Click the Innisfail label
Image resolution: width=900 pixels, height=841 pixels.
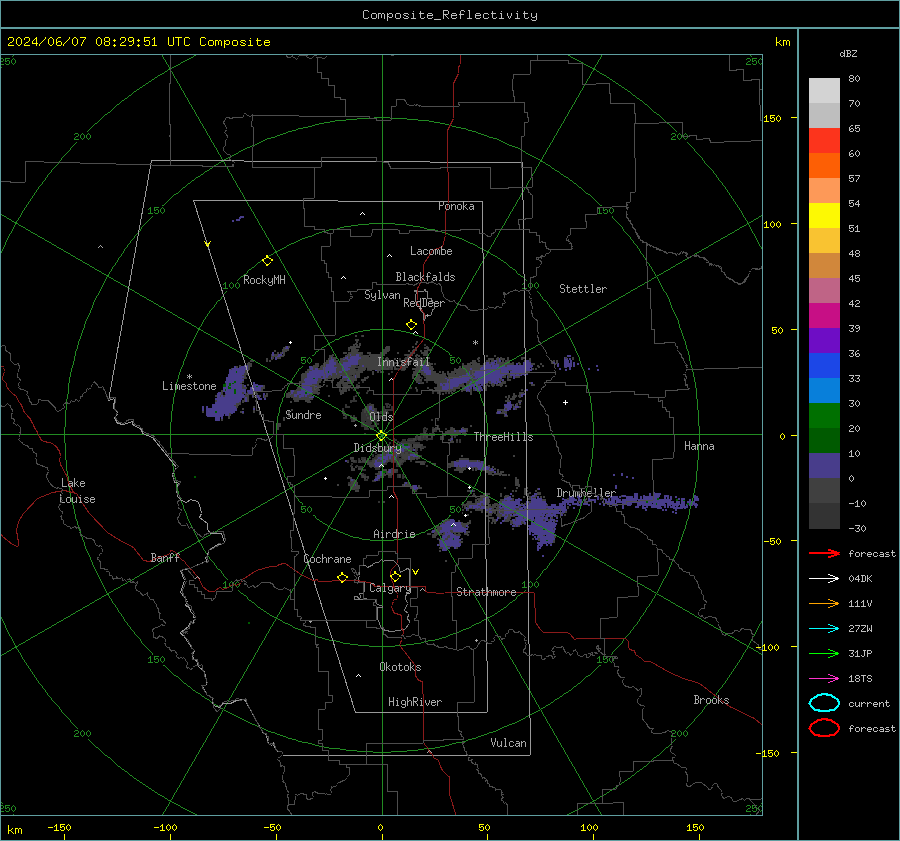pos(404,362)
